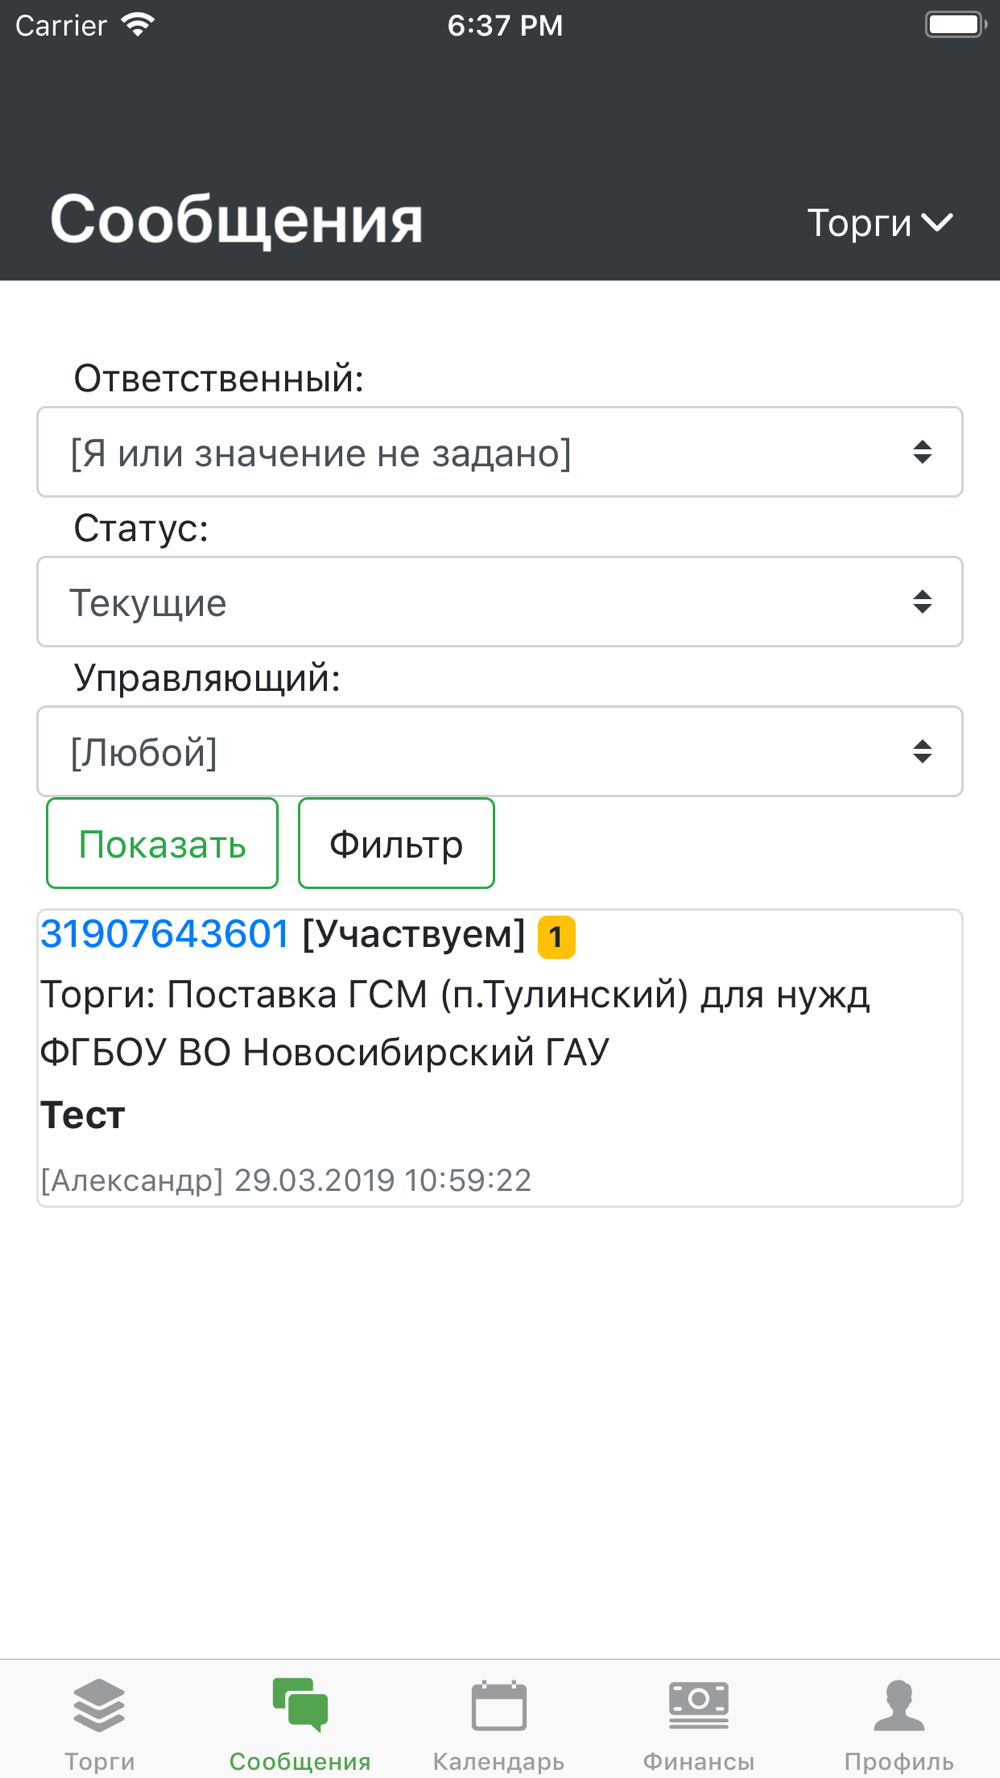Open the Профиль person icon
The width and height of the screenshot is (1000, 1778).
point(899,1704)
